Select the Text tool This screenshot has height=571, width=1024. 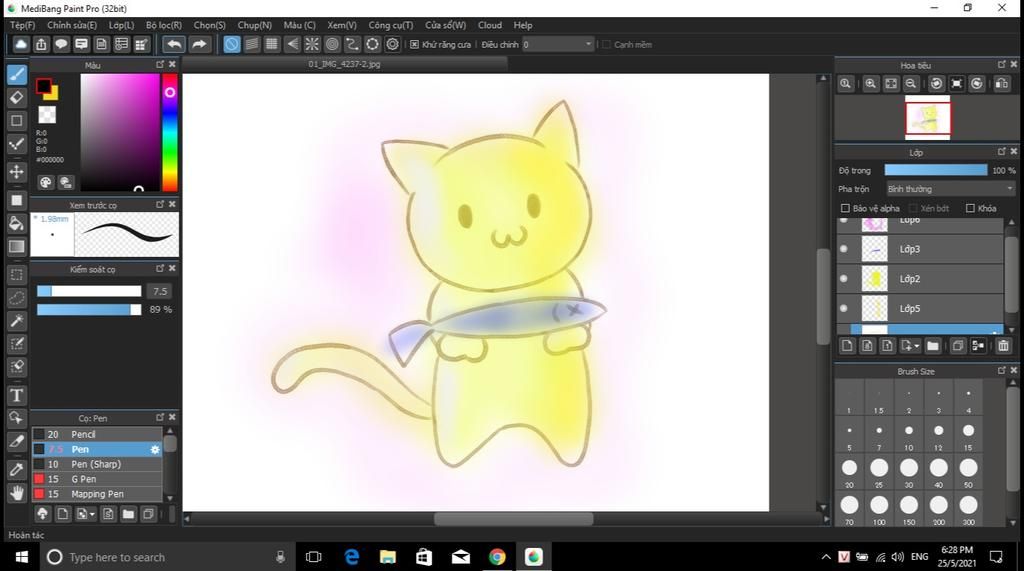16,395
